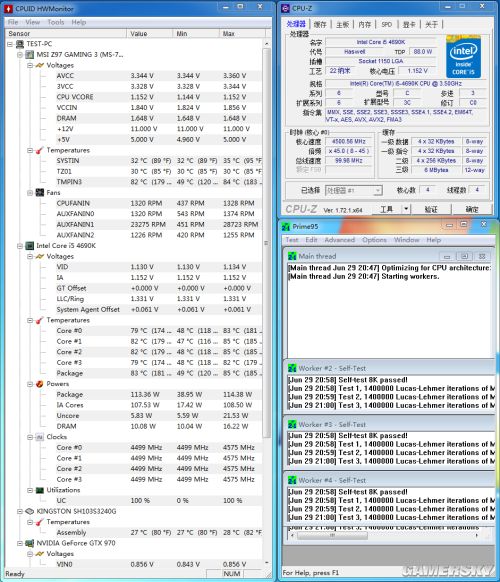
Task: Collapse the Clocks section of the CPU
Action: coord(30,437)
